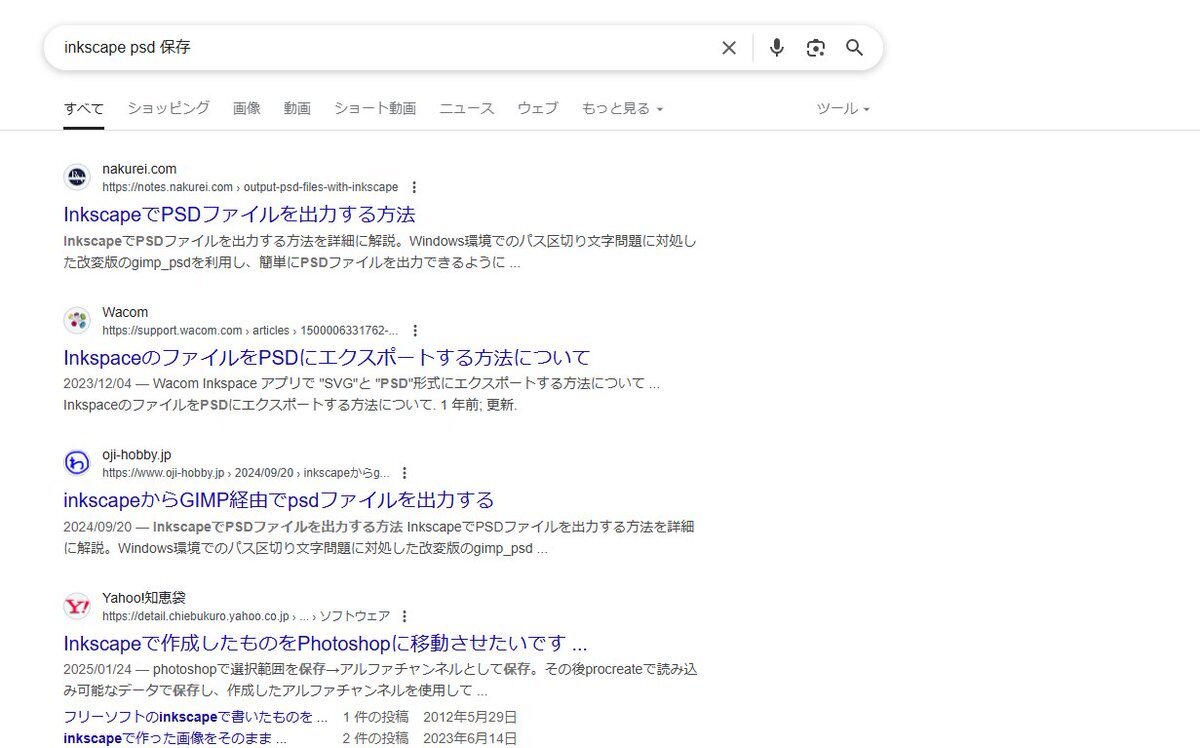Start voice search with microphone icon
This screenshot has height=748, width=1200.
(777, 48)
